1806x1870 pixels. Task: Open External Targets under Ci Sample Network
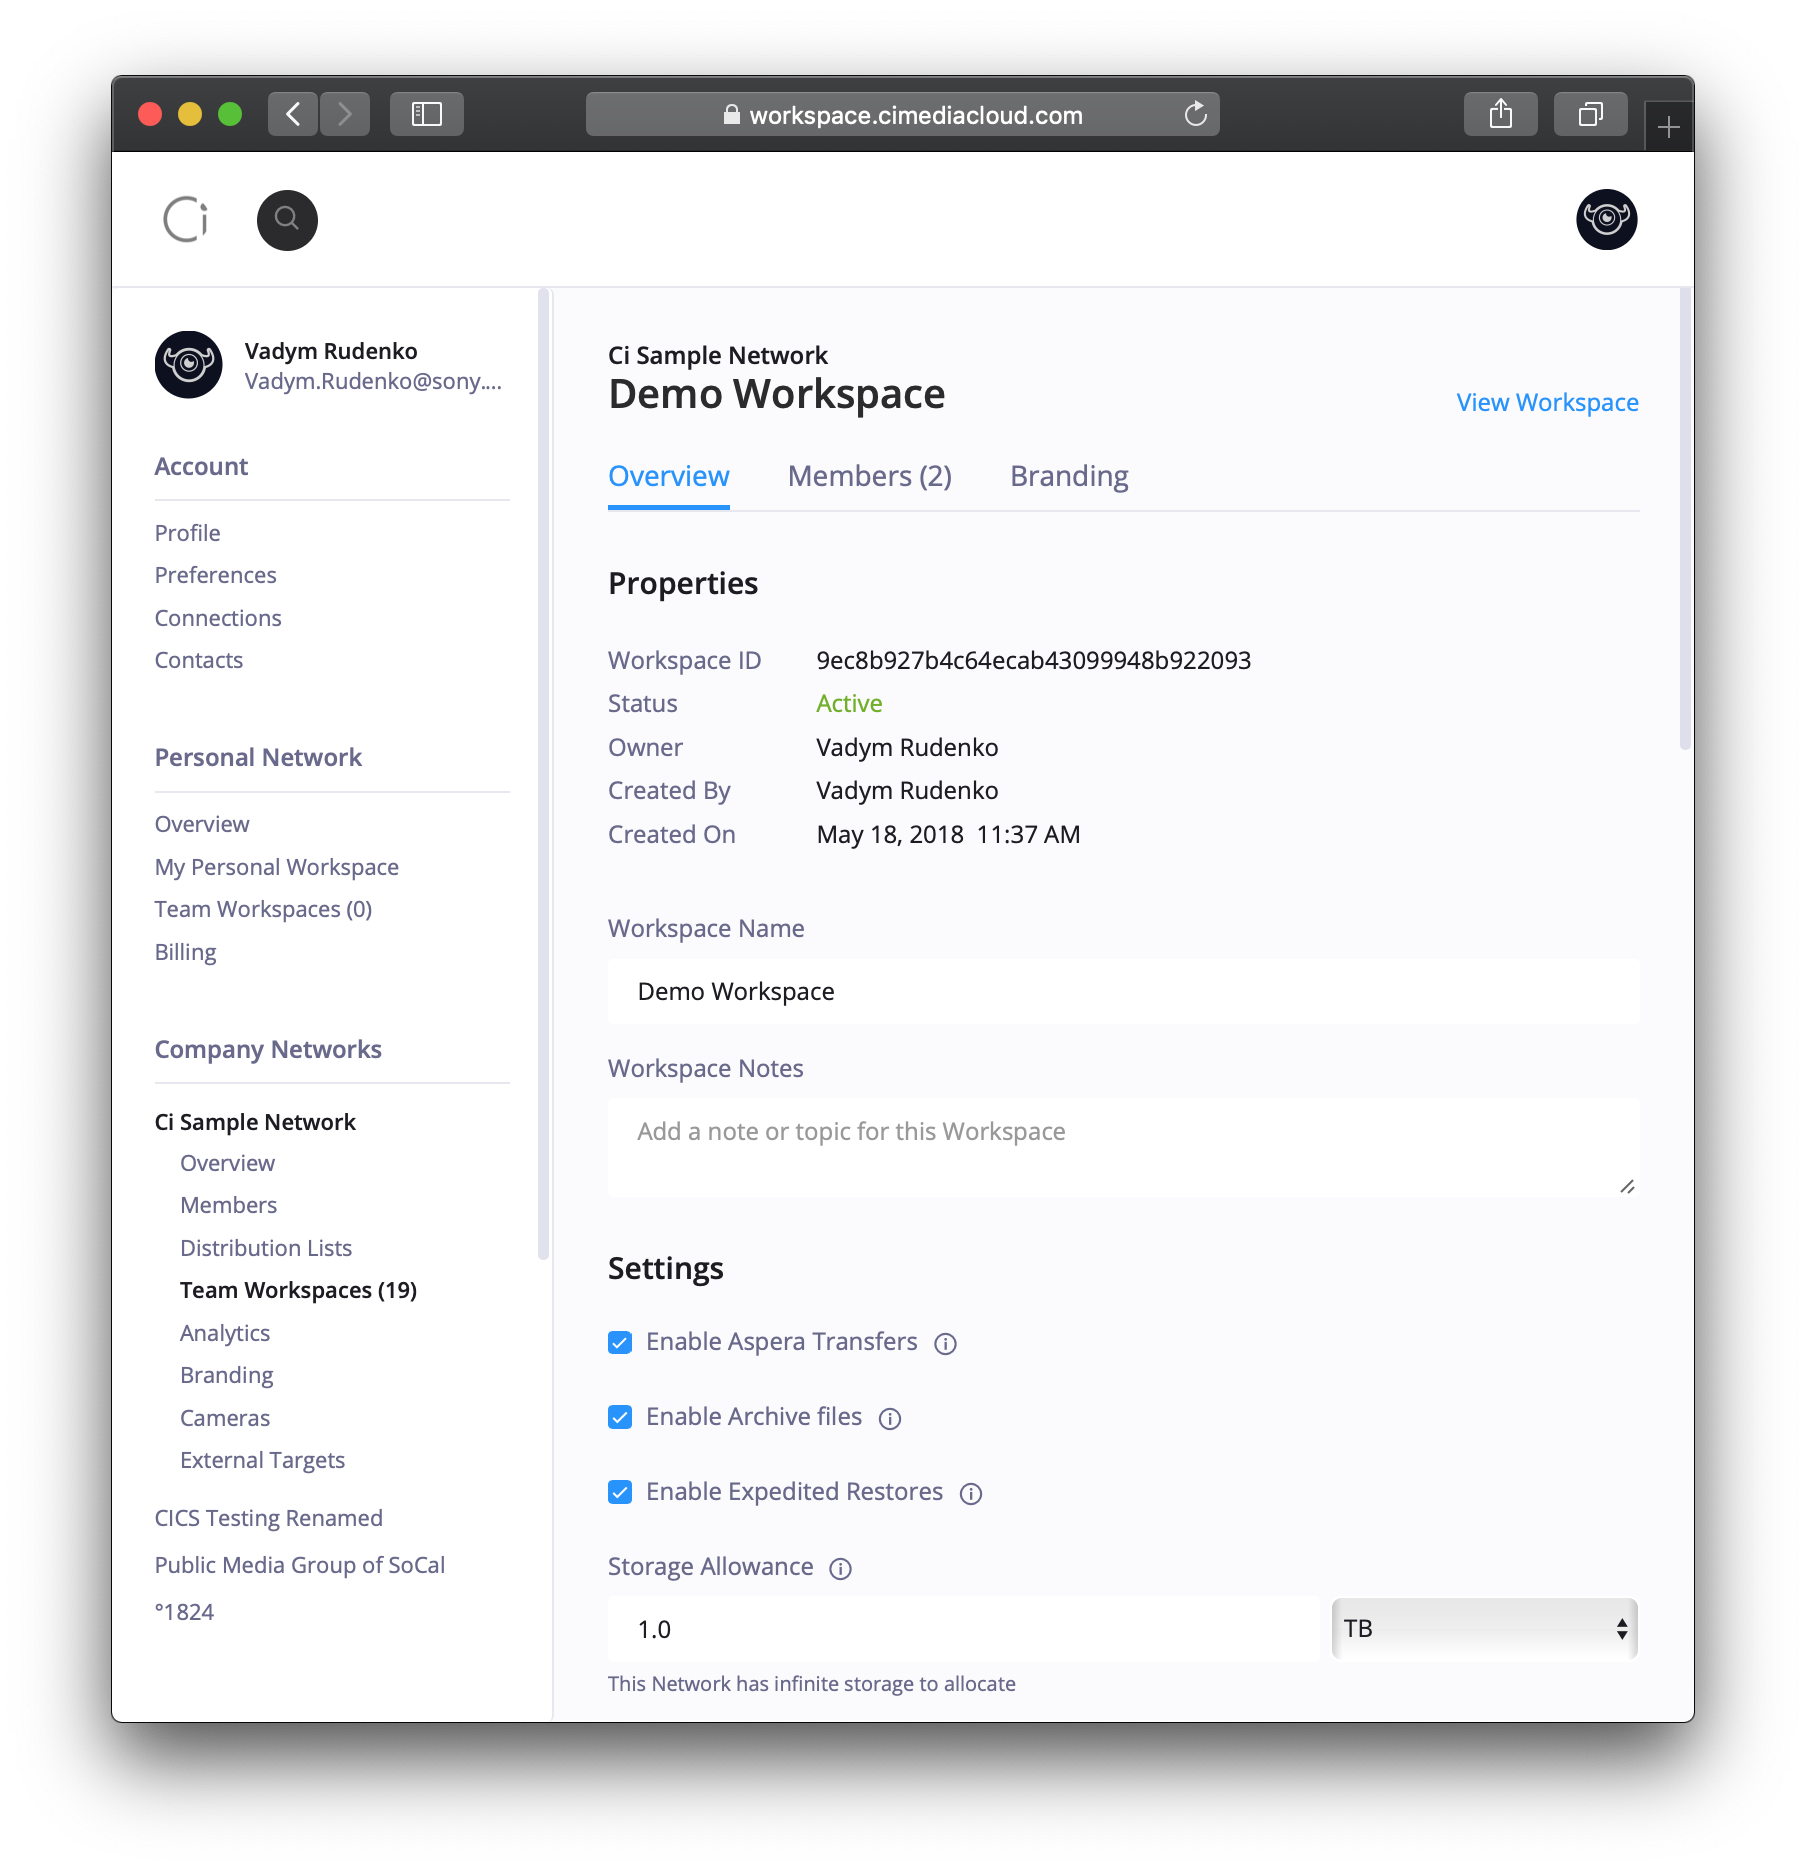262,1460
